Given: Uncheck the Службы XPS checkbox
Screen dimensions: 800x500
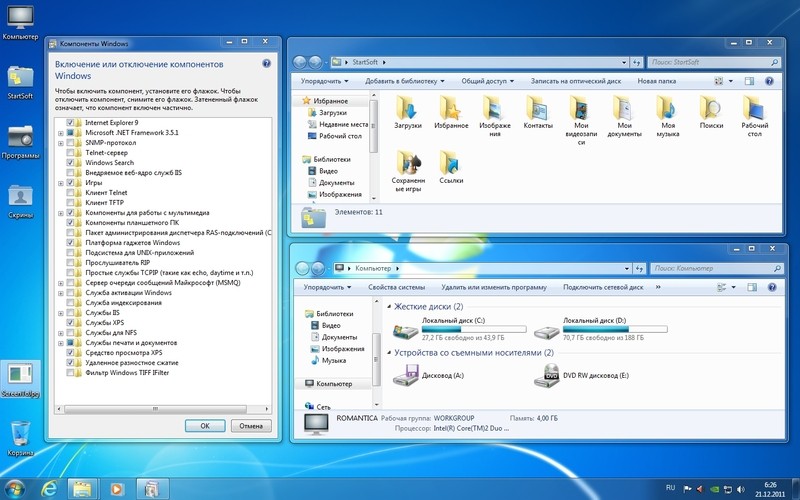Looking at the screenshot, I should (x=70, y=323).
